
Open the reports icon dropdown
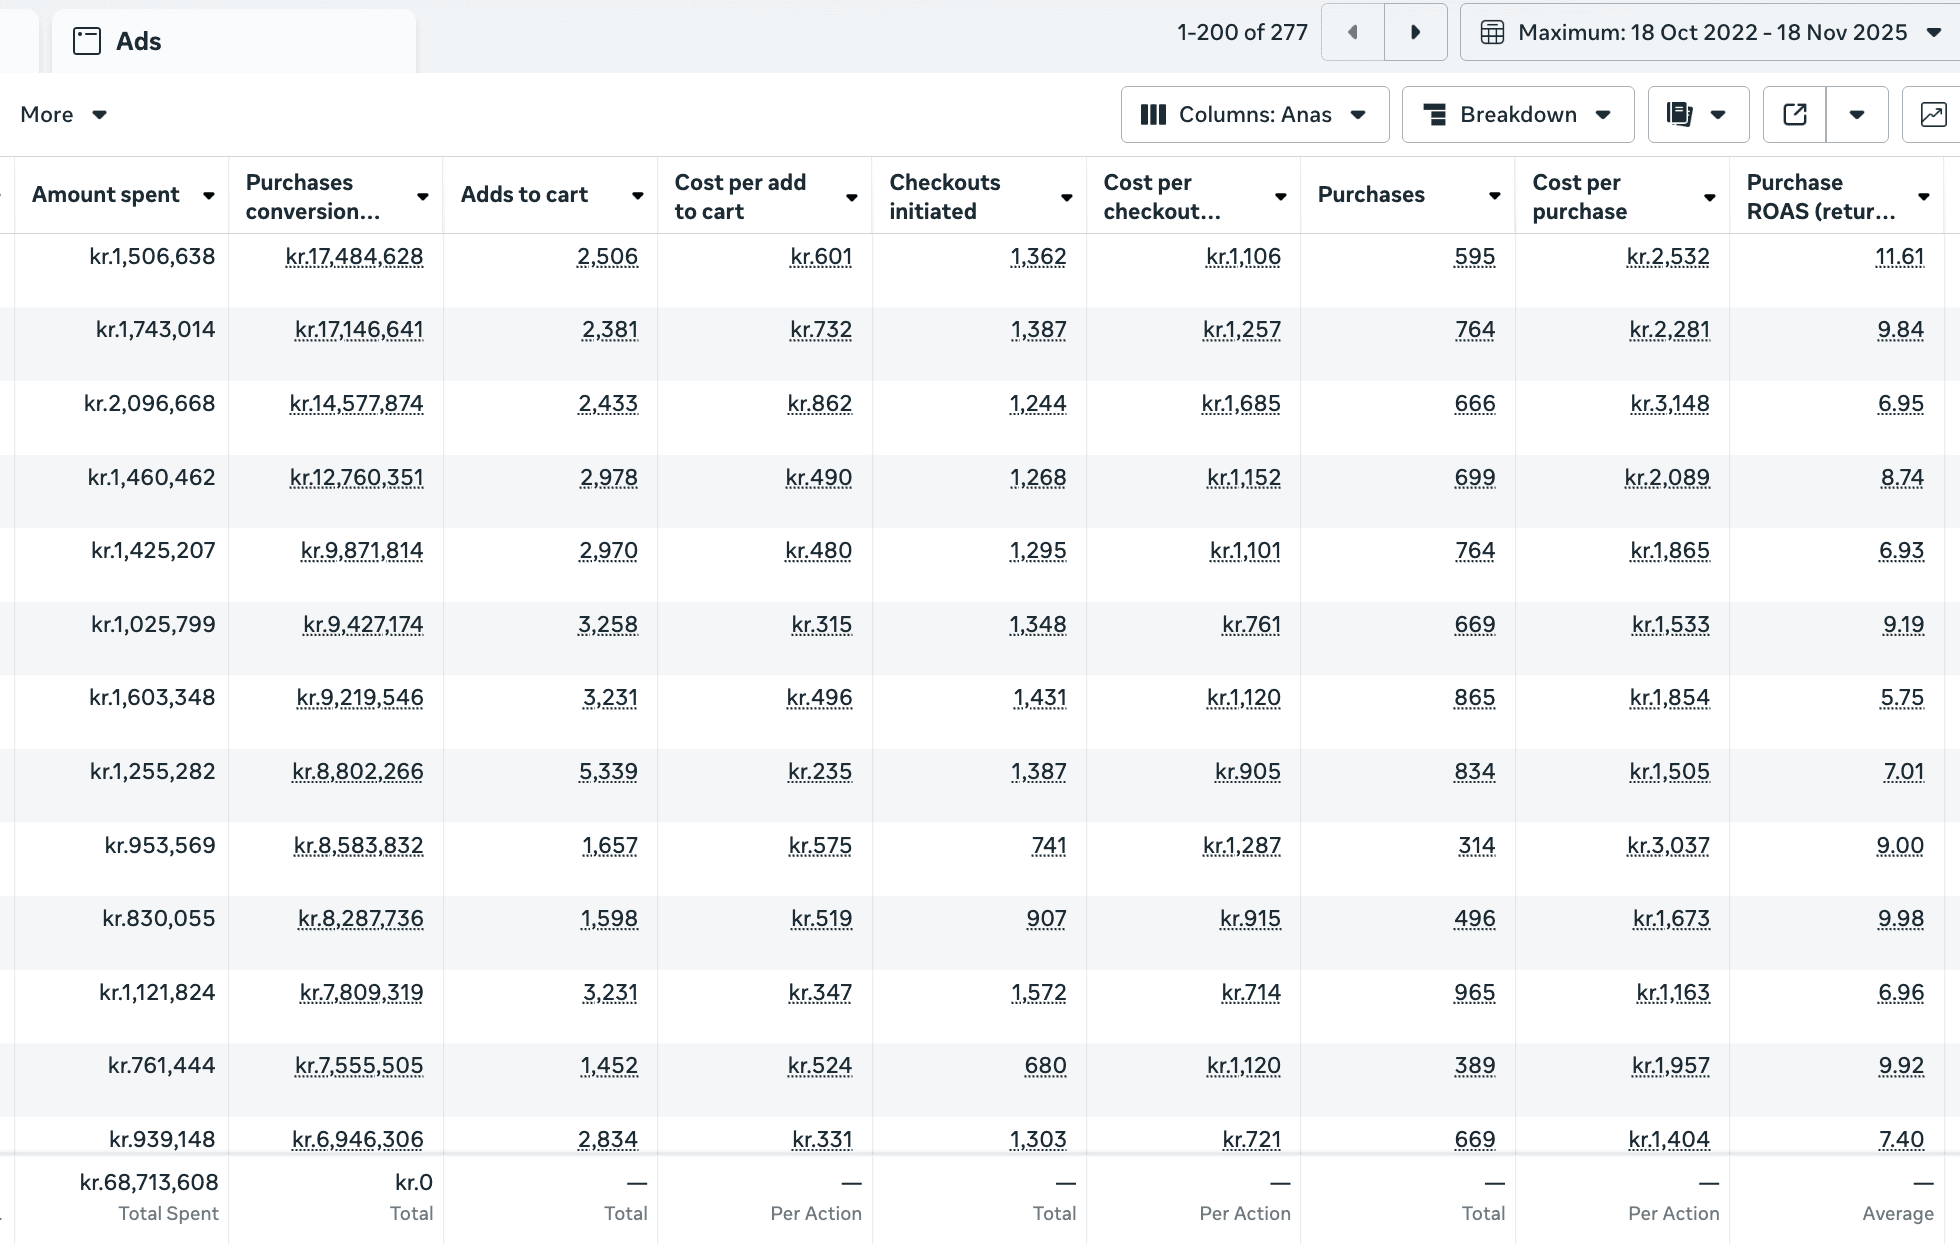click(x=1698, y=115)
